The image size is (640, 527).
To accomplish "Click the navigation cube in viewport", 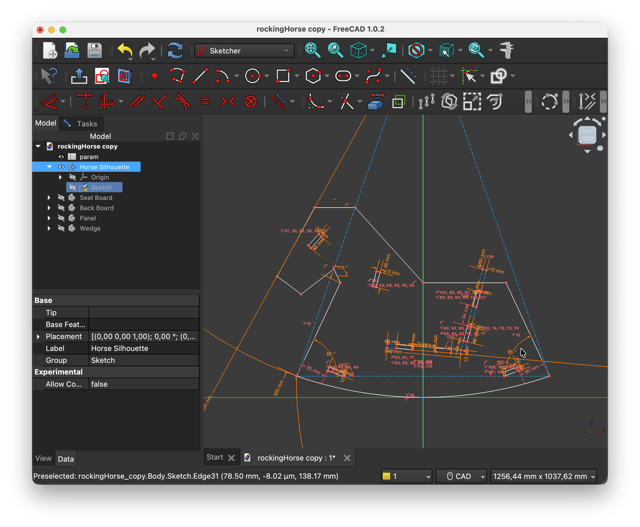I will tap(587, 135).
